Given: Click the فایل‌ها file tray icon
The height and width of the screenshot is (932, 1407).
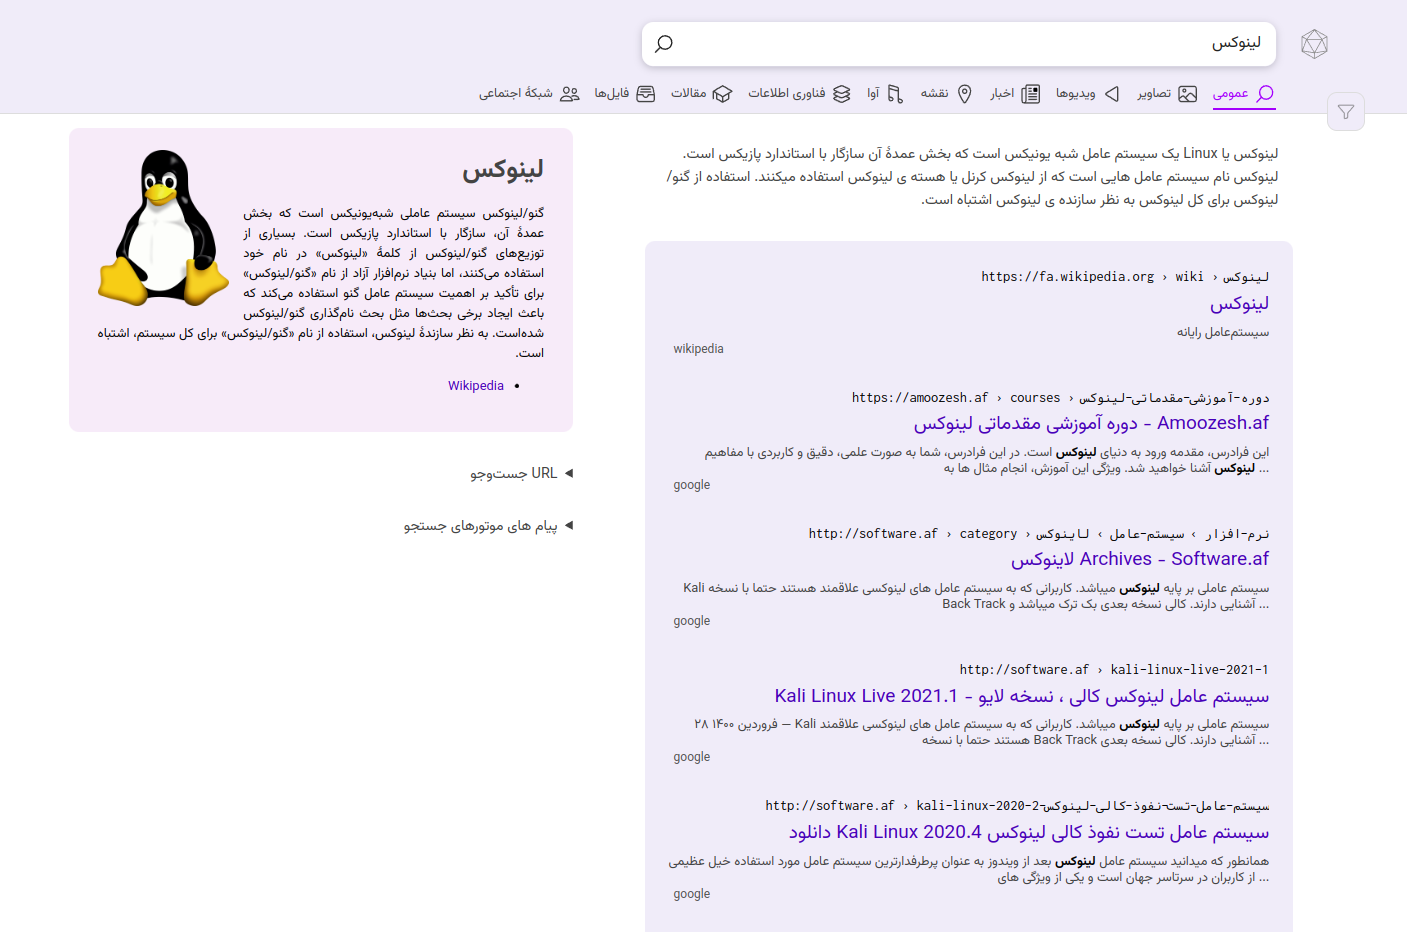Looking at the screenshot, I should coord(646,93).
